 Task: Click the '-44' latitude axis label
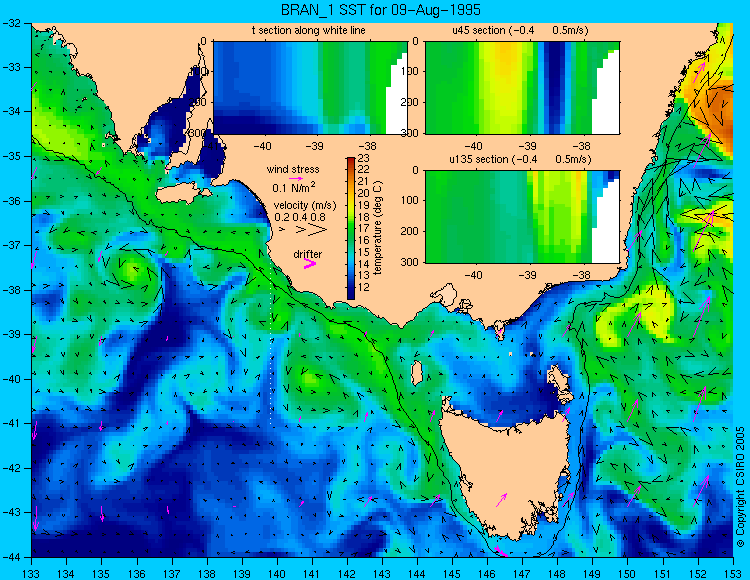pyautogui.click(x=11, y=557)
